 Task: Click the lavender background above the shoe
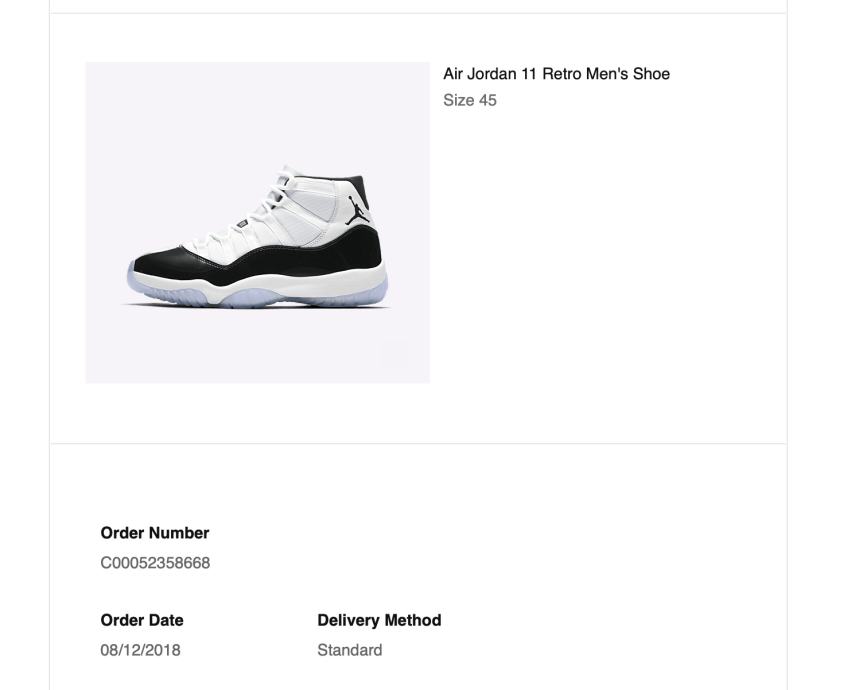(258, 110)
